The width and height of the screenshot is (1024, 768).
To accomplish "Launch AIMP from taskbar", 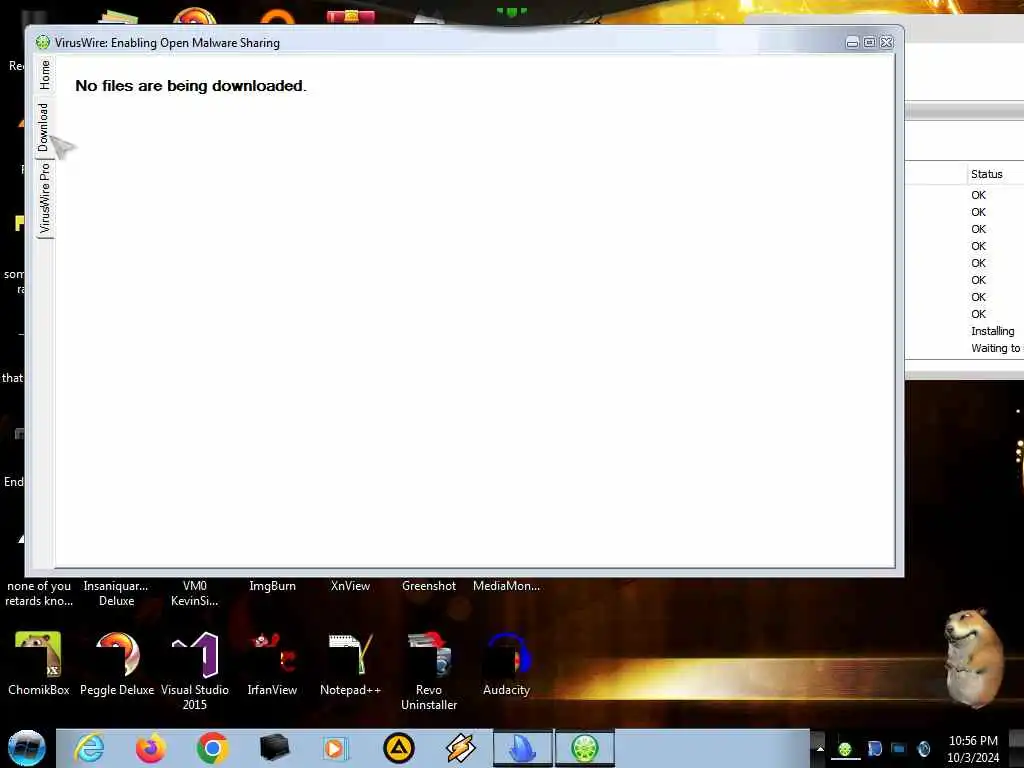I will pyautogui.click(x=398, y=748).
